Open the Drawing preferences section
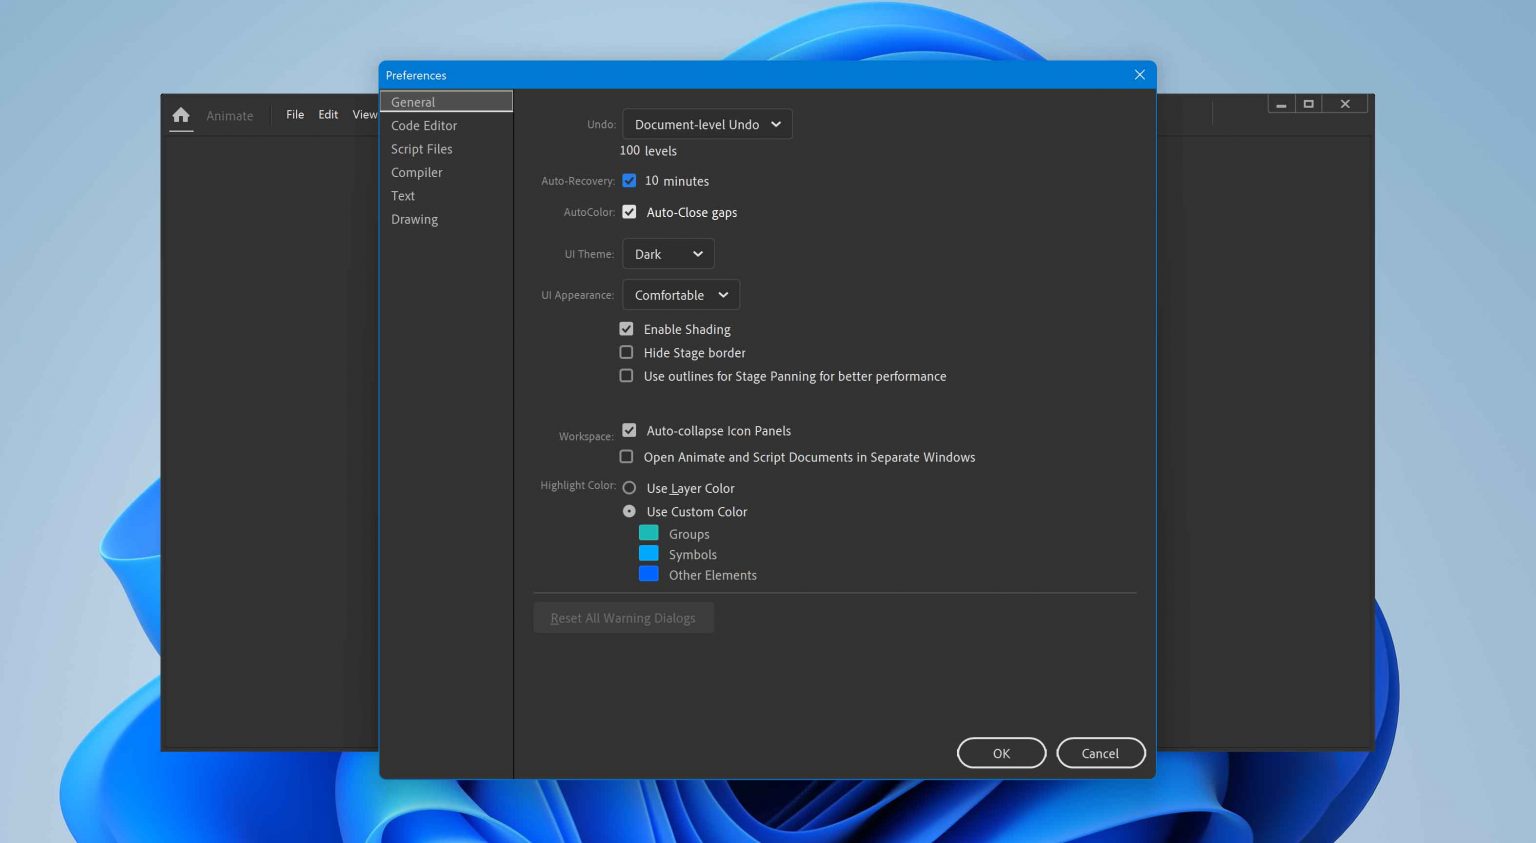This screenshot has width=1536, height=843. click(x=414, y=219)
